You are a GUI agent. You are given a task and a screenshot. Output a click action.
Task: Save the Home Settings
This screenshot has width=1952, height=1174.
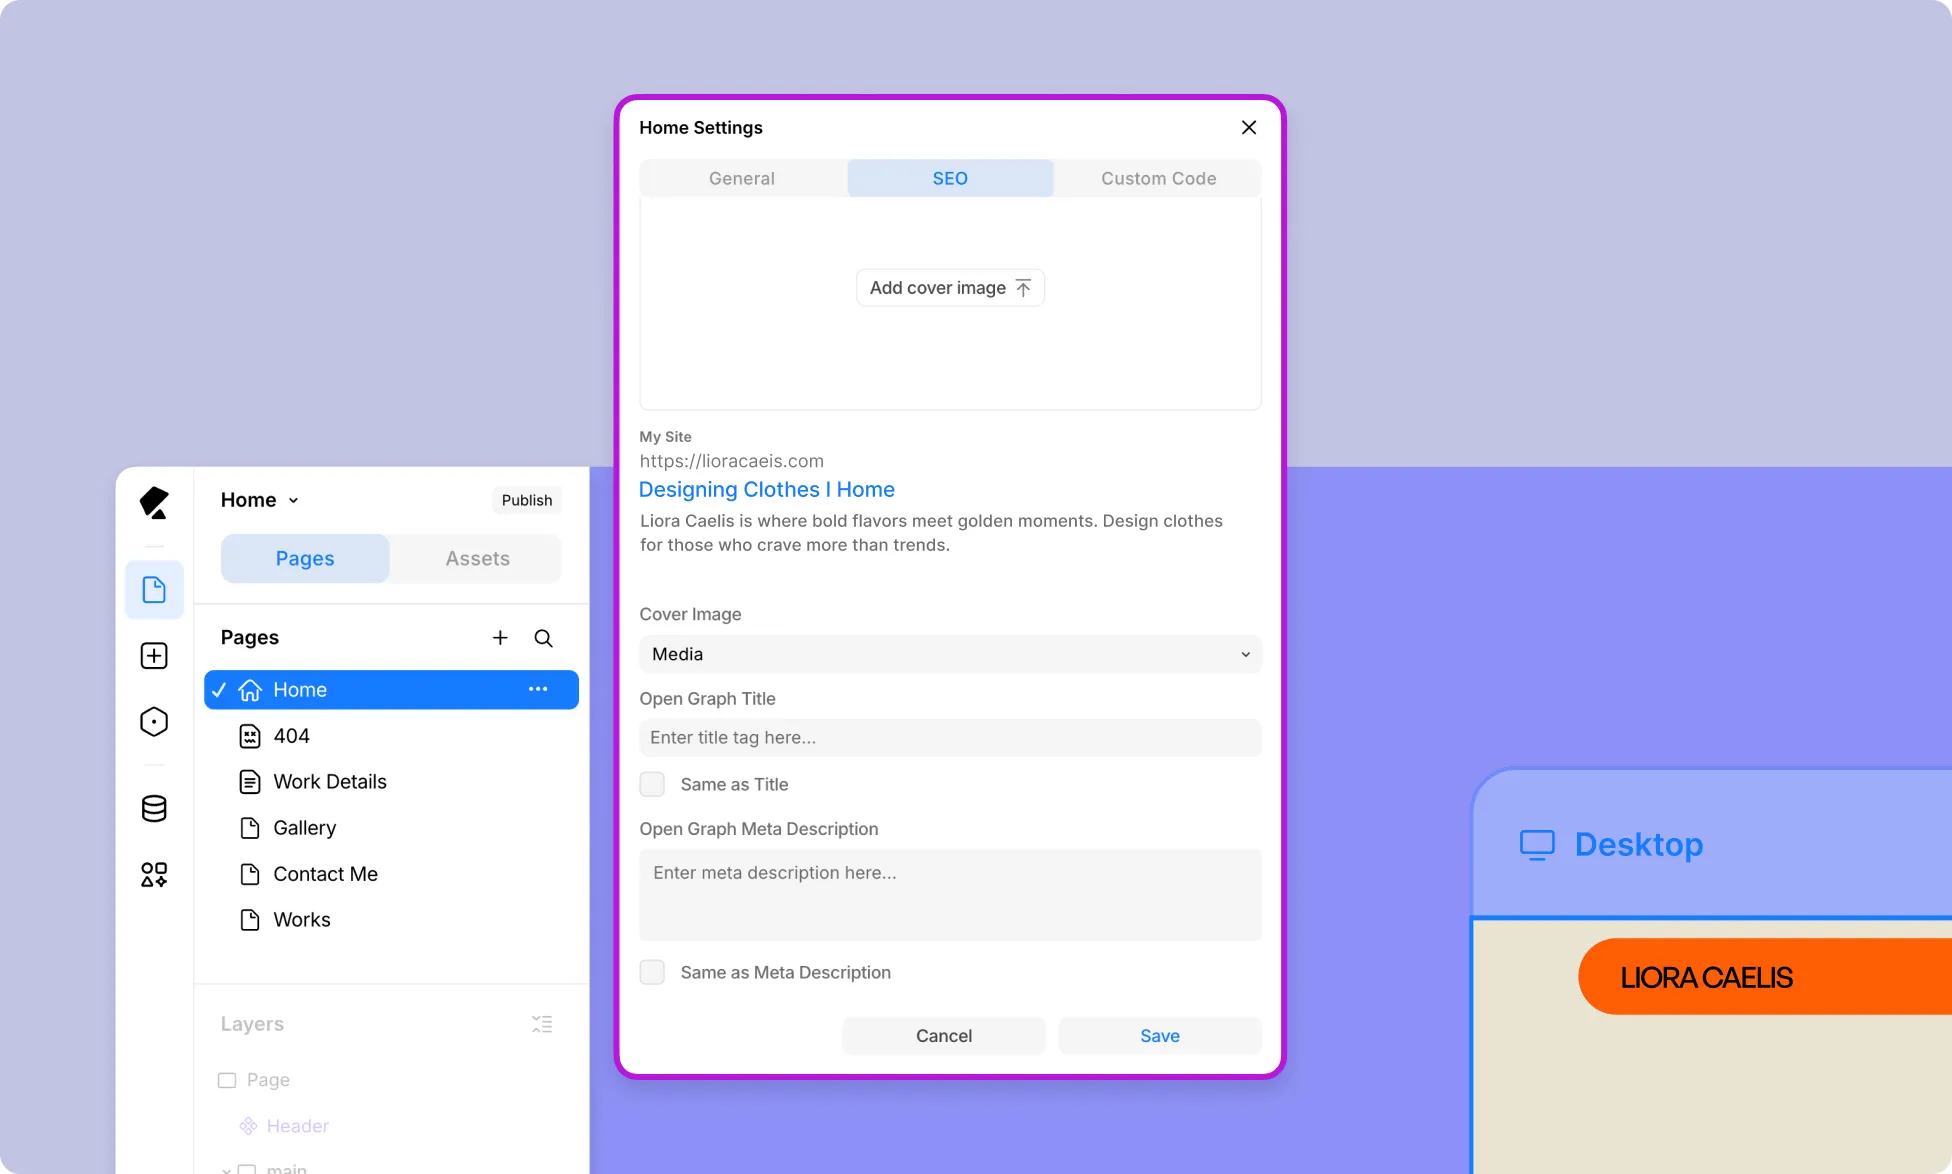(1160, 1036)
